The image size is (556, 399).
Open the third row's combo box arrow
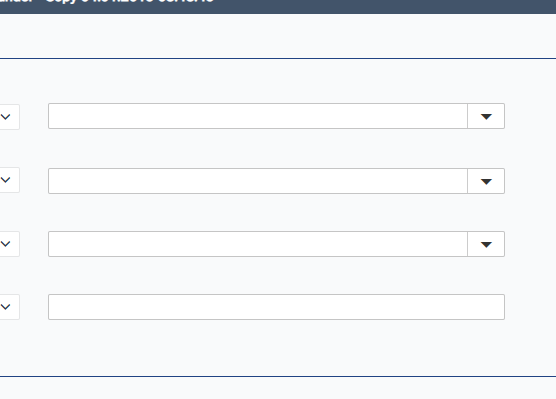(x=486, y=244)
